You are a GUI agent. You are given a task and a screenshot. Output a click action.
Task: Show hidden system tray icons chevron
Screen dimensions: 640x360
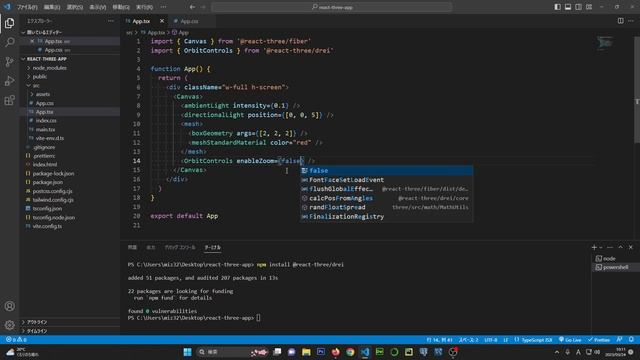(557, 352)
